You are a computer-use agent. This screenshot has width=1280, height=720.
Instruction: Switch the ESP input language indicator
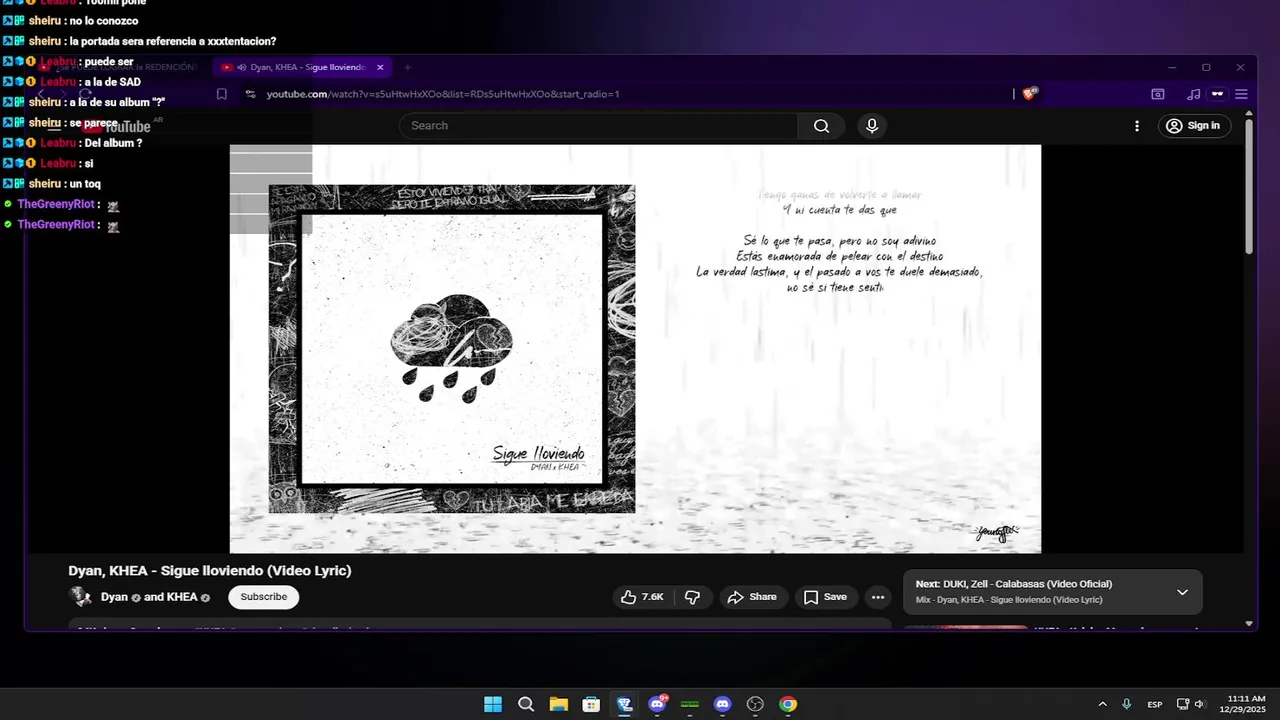coord(1155,704)
